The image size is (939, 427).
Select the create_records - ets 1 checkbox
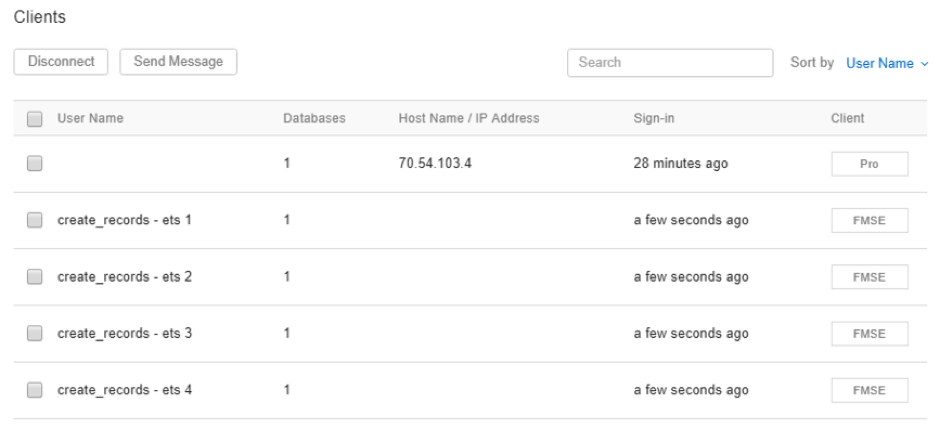tap(35, 220)
